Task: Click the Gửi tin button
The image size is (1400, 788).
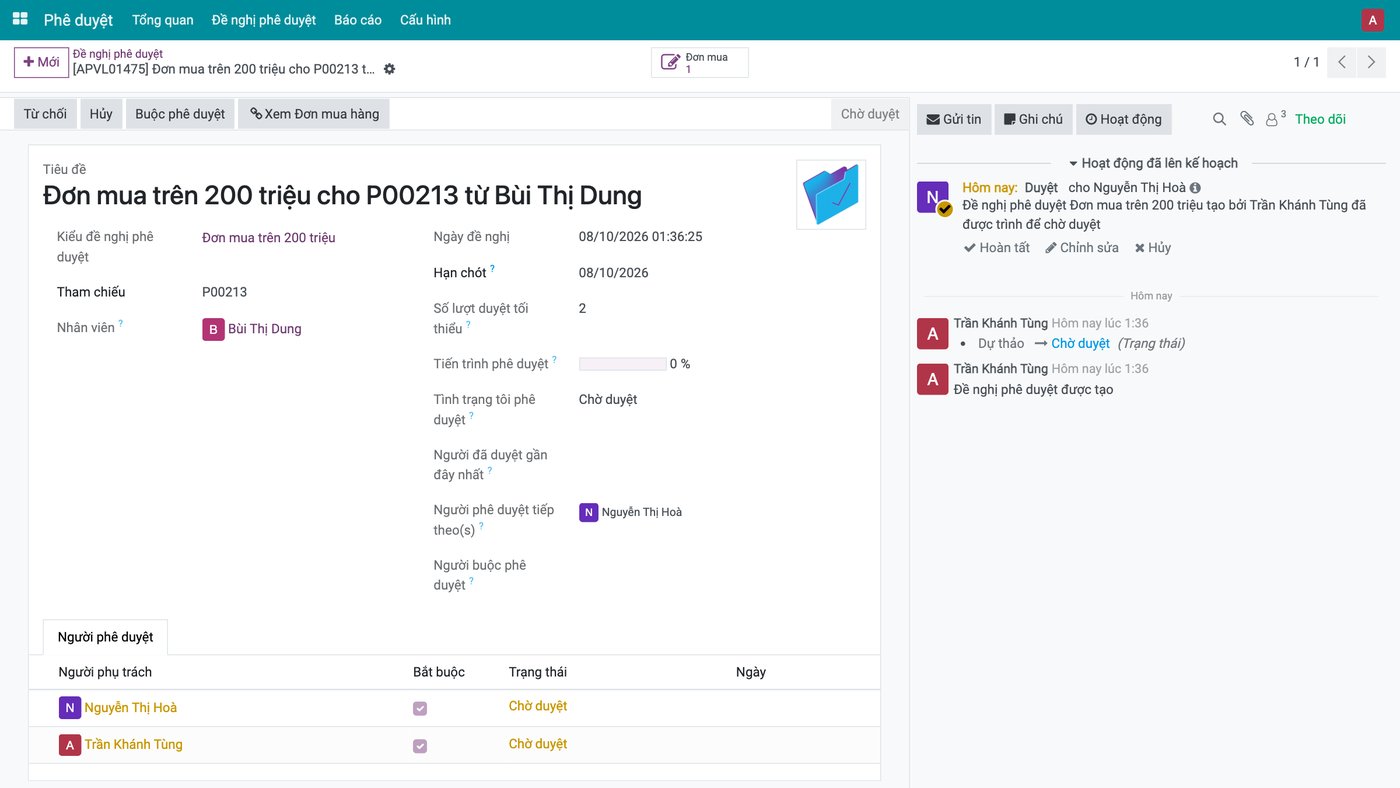Action: pos(952,119)
